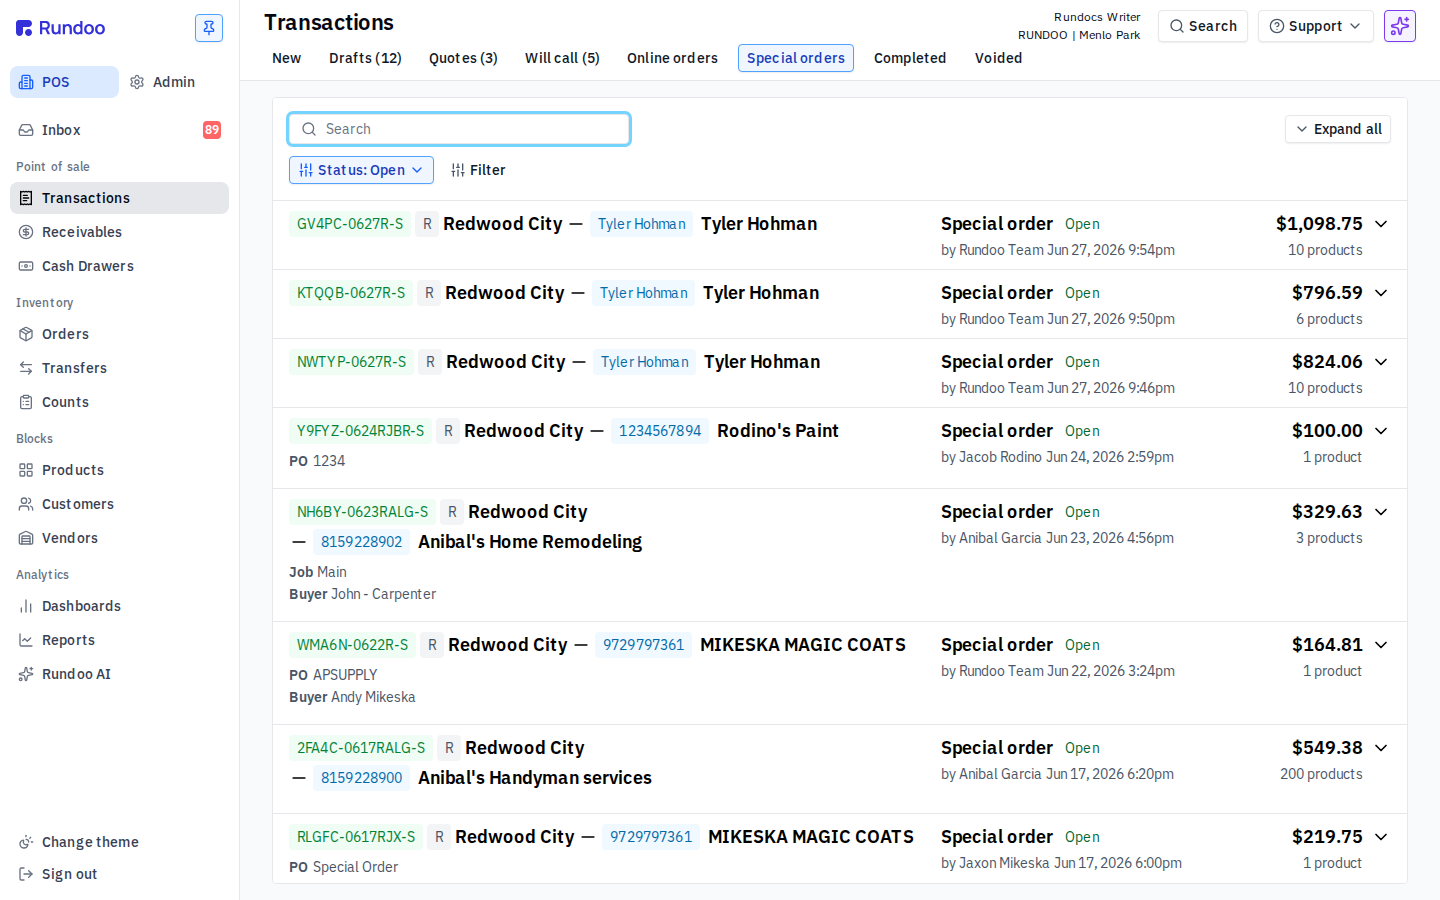Click the Rundoo logo

pos(60,28)
